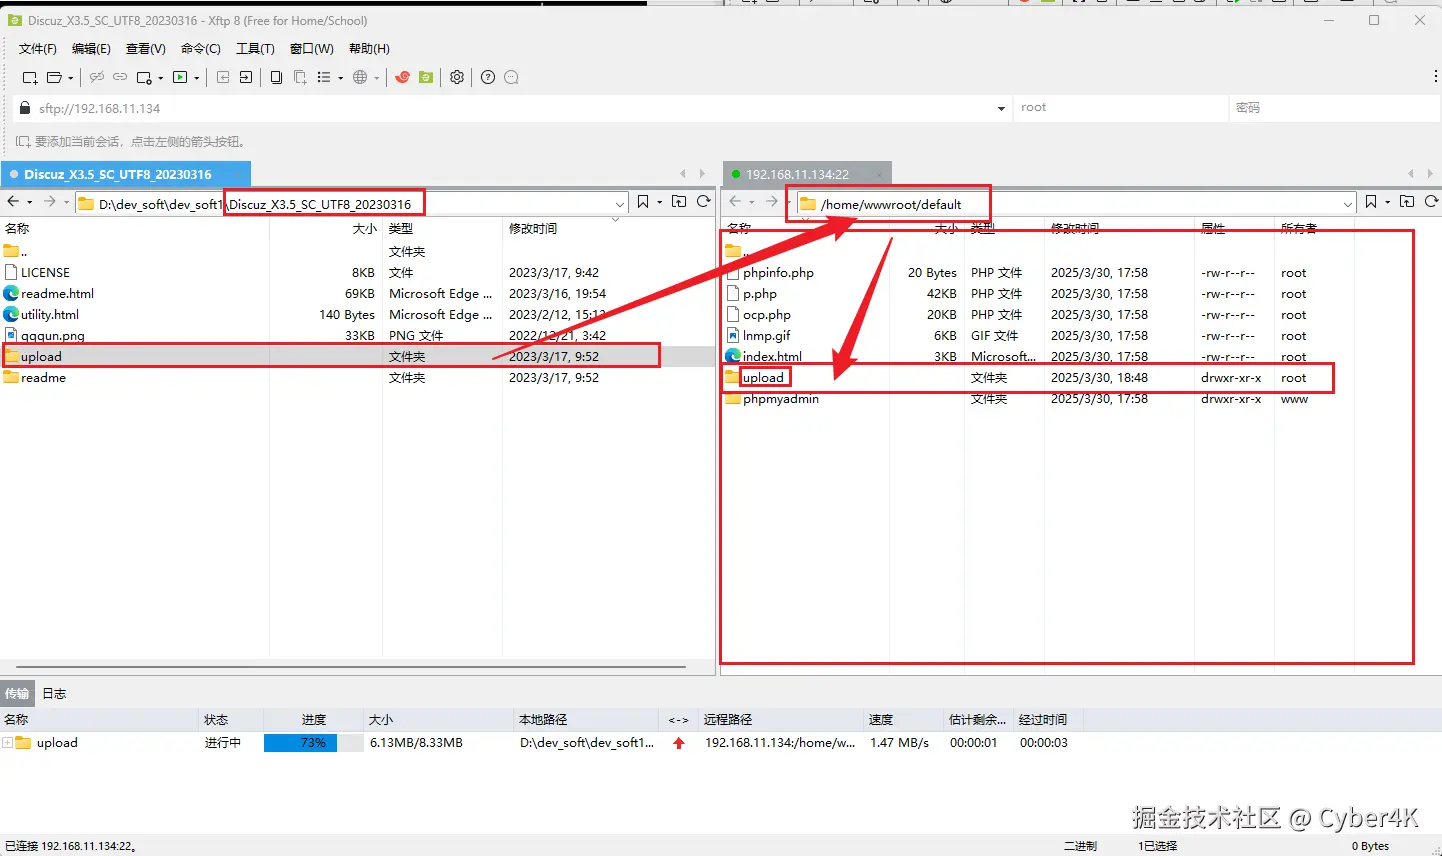Image resolution: width=1442 pixels, height=856 pixels.
Task: Switch to the 日志 log tab
Action: pos(54,693)
